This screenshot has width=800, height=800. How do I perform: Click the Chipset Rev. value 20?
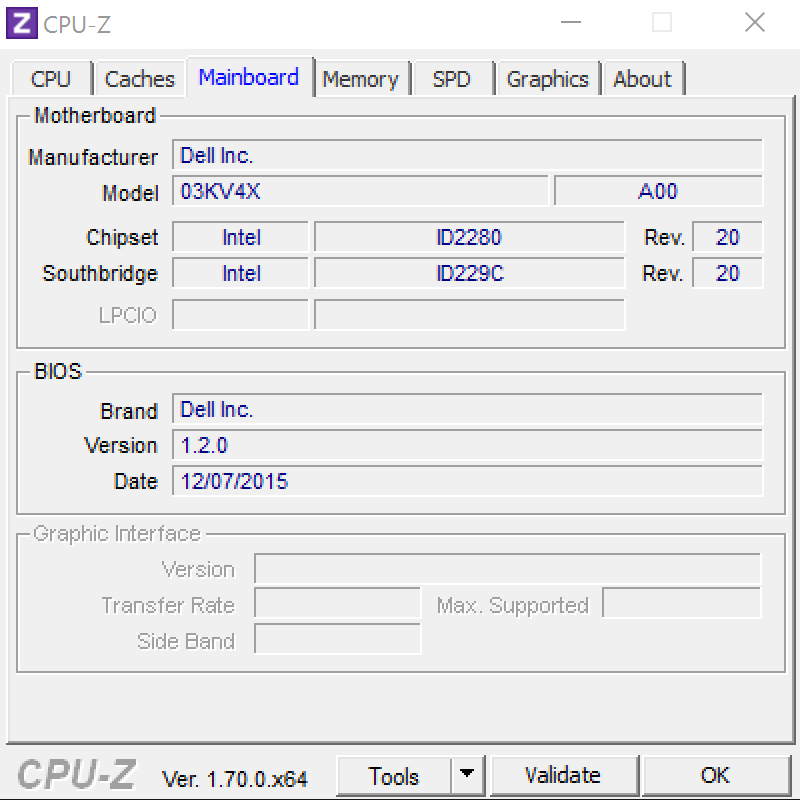click(x=728, y=237)
